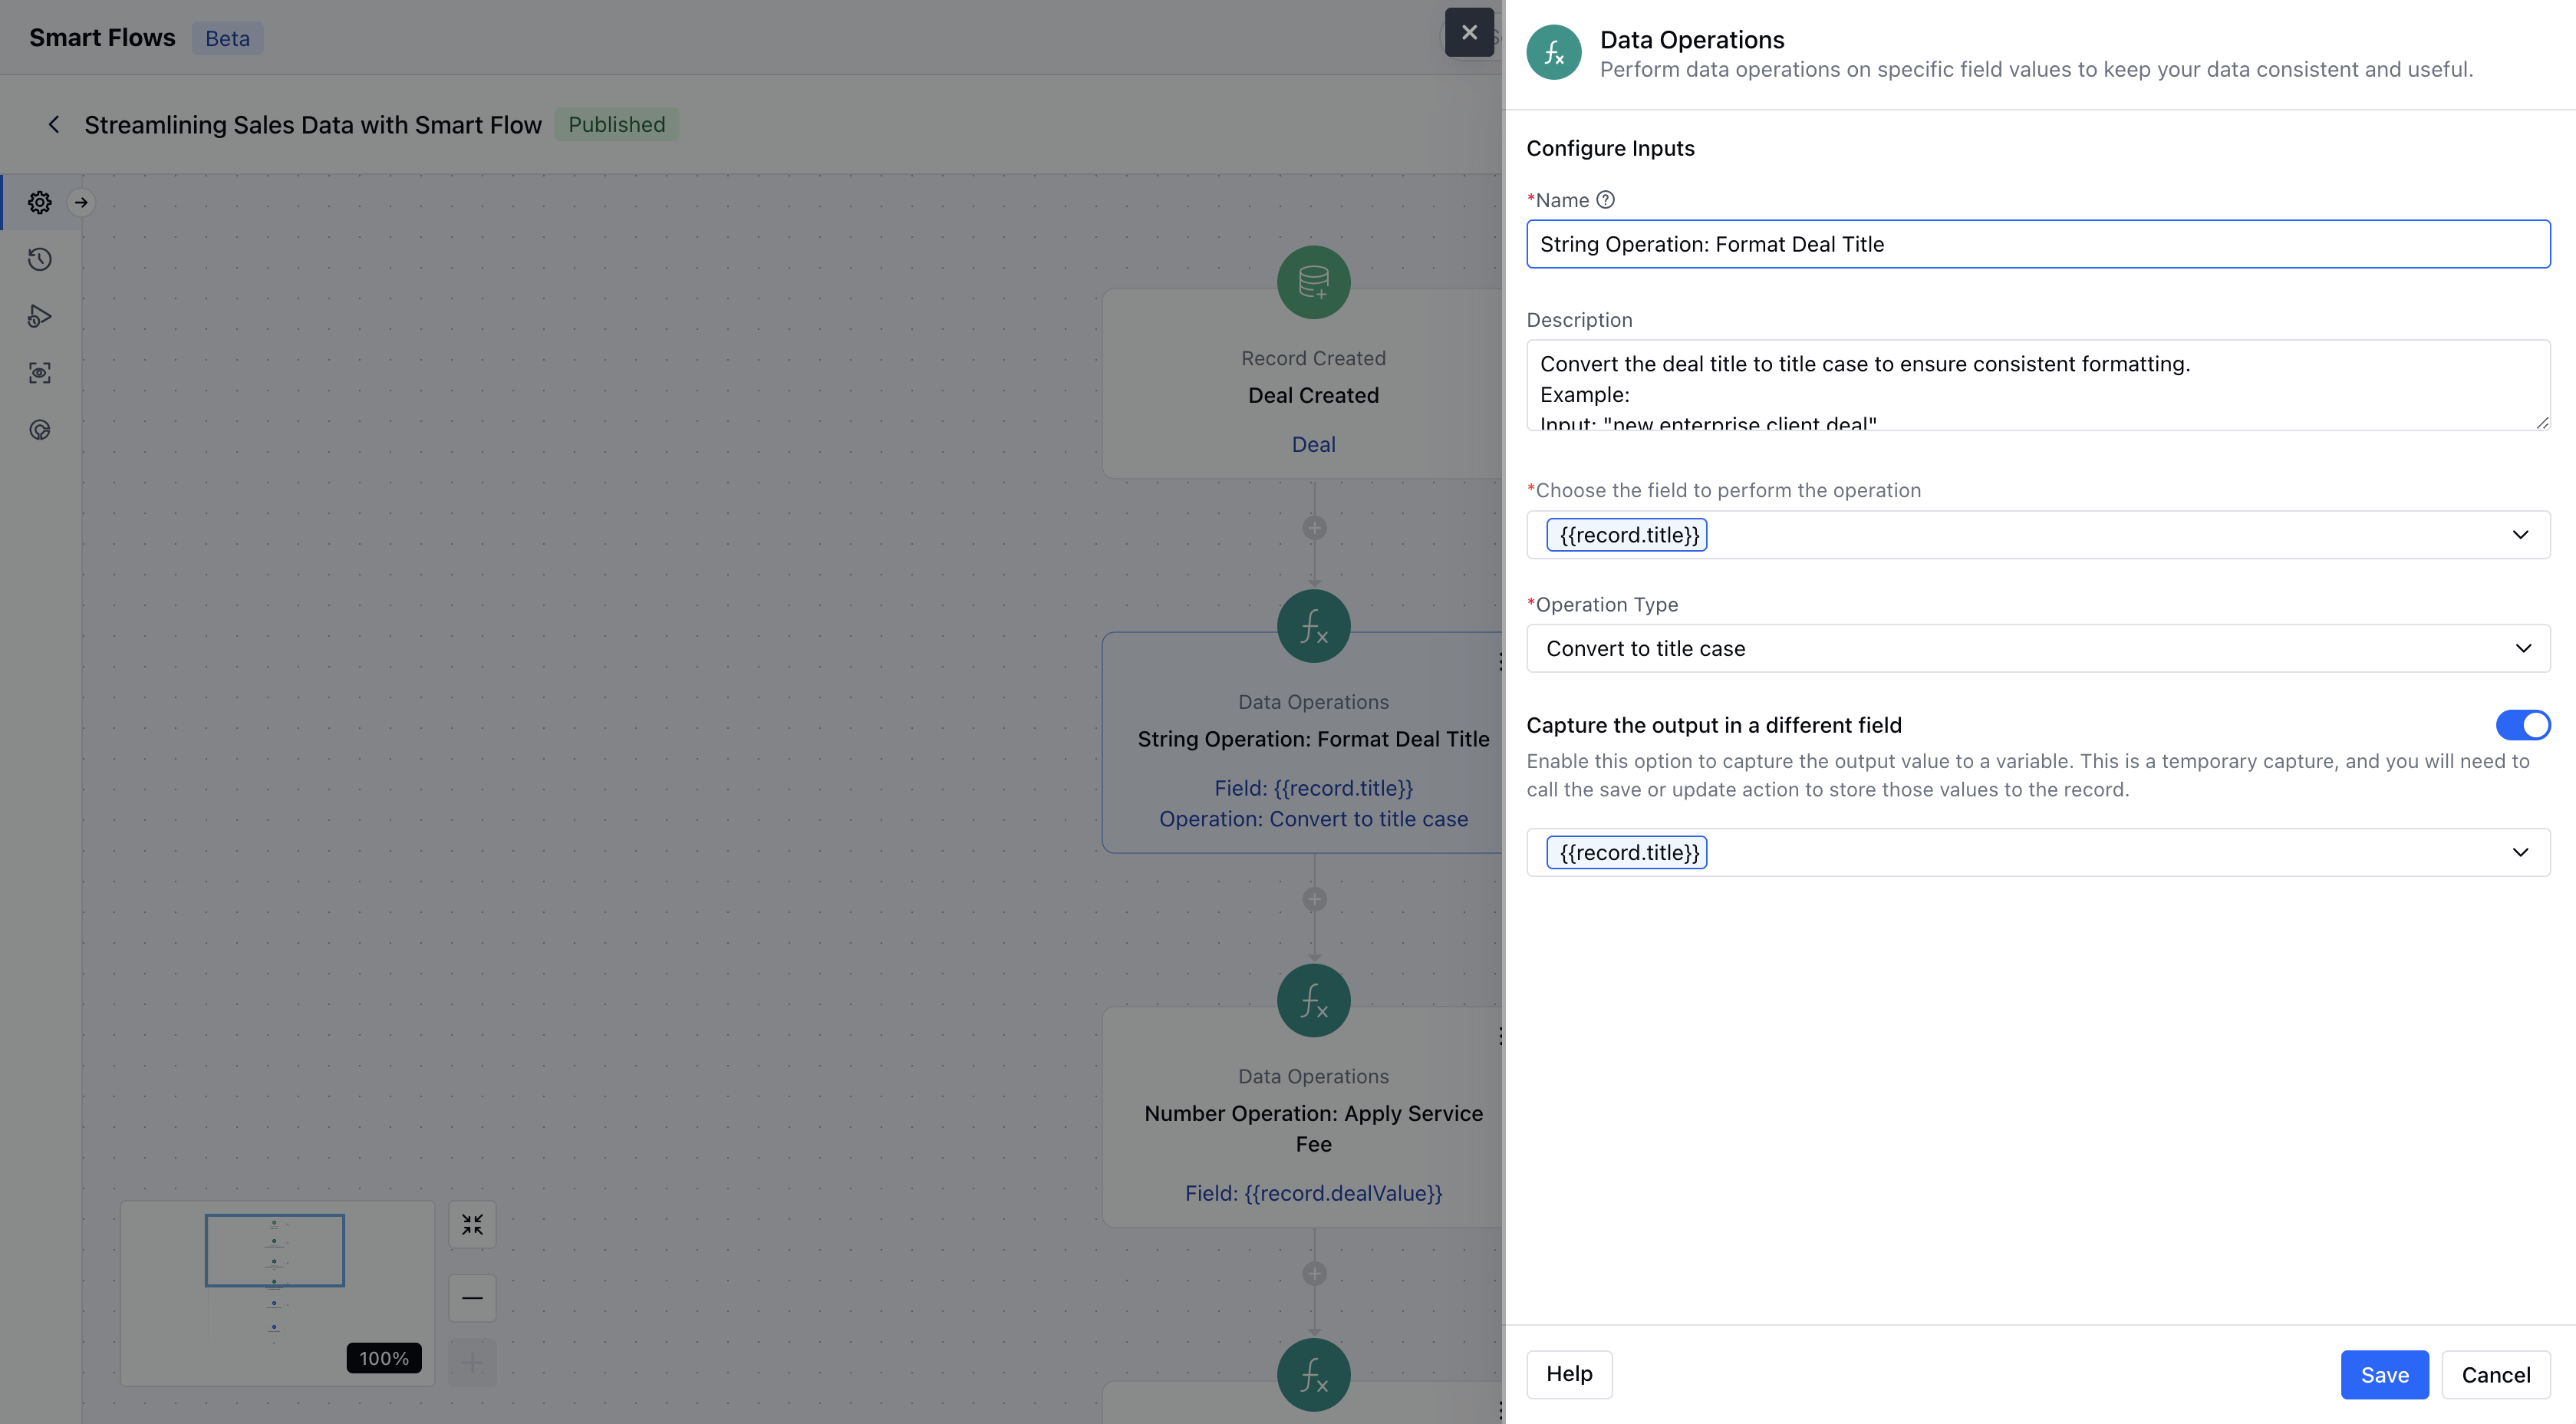Expand the Operation Type dropdown
The width and height of the screenshot is (2576, 1424).
(x=2522, y=649)
